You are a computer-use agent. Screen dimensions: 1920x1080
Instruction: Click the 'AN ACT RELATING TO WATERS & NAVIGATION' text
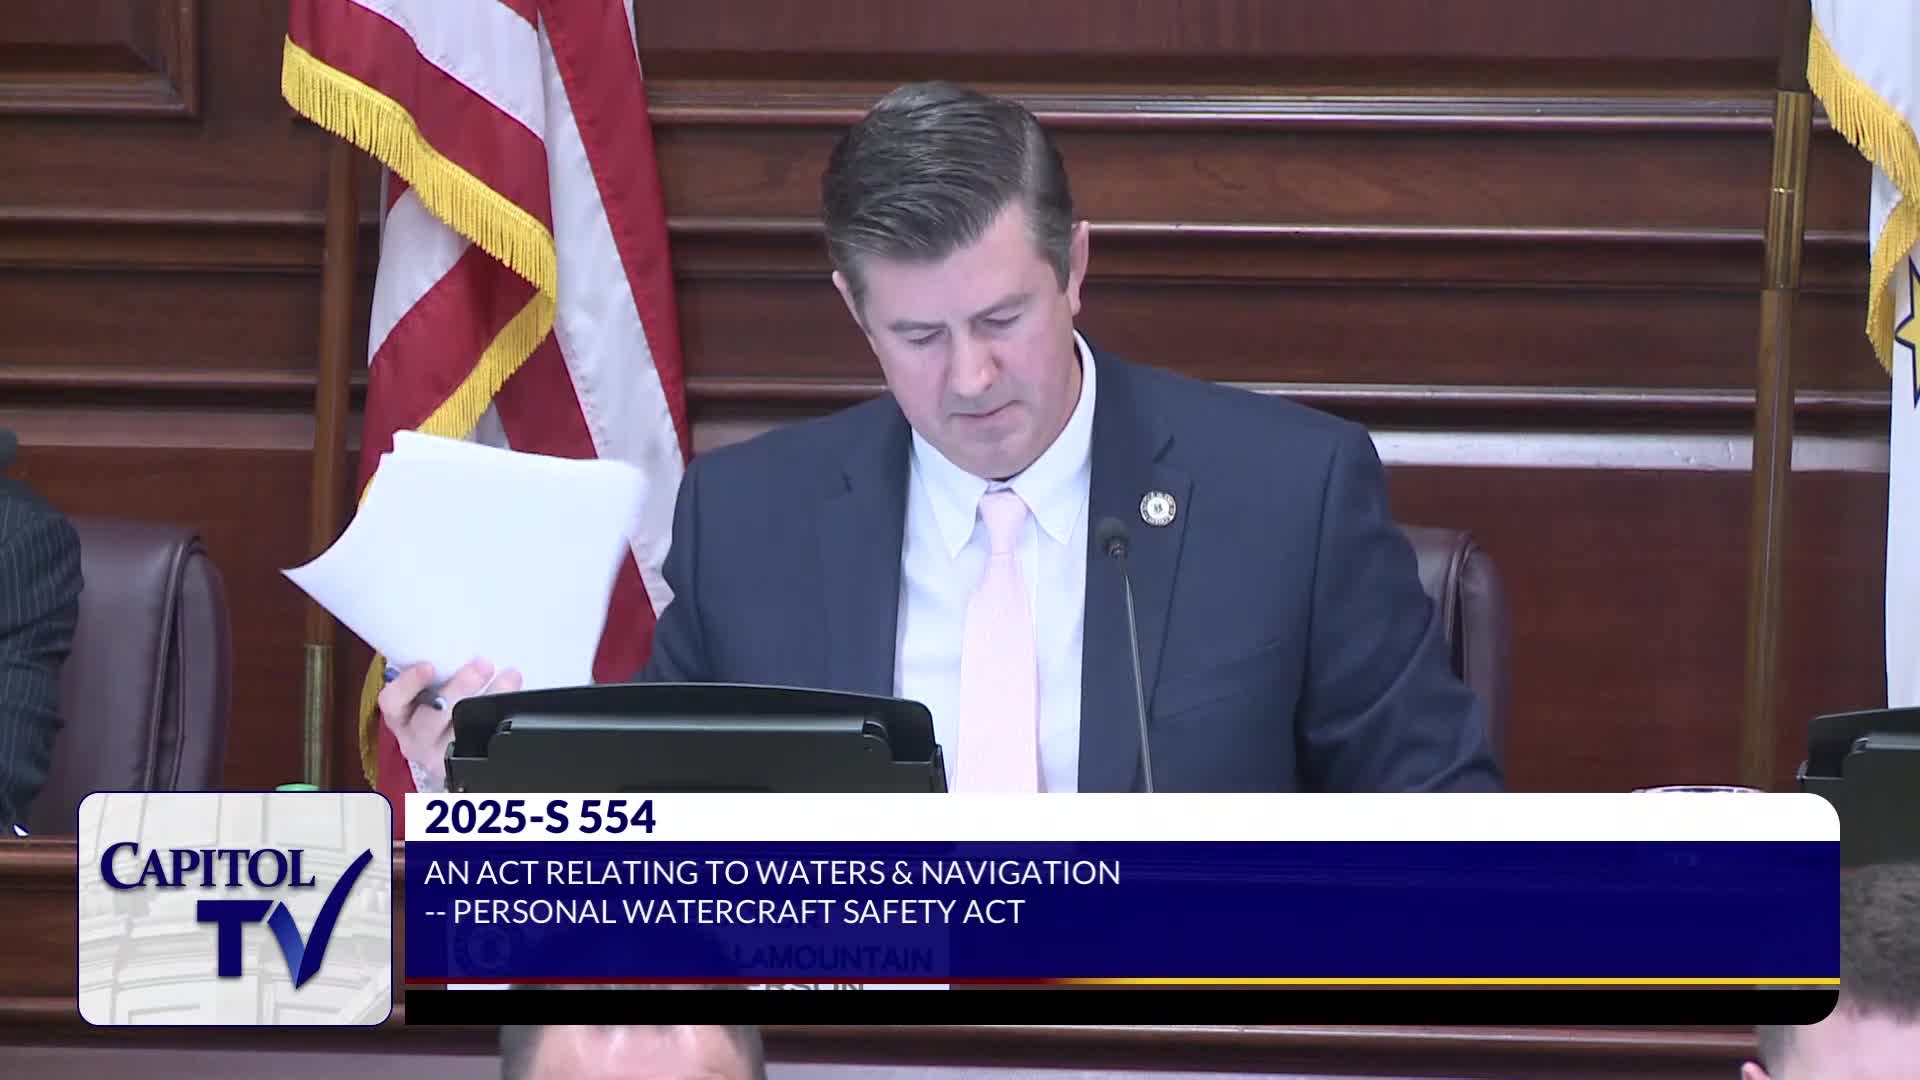(x=772, y=873)
